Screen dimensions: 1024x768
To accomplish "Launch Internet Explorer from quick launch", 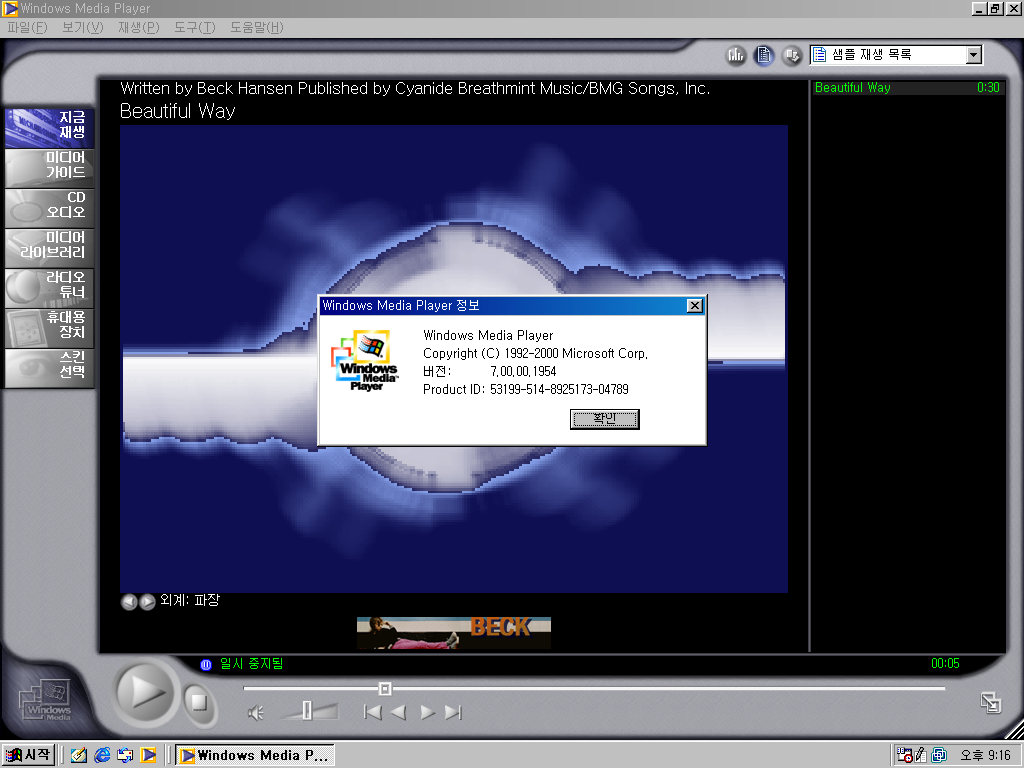I will click(x=102, y=755).
